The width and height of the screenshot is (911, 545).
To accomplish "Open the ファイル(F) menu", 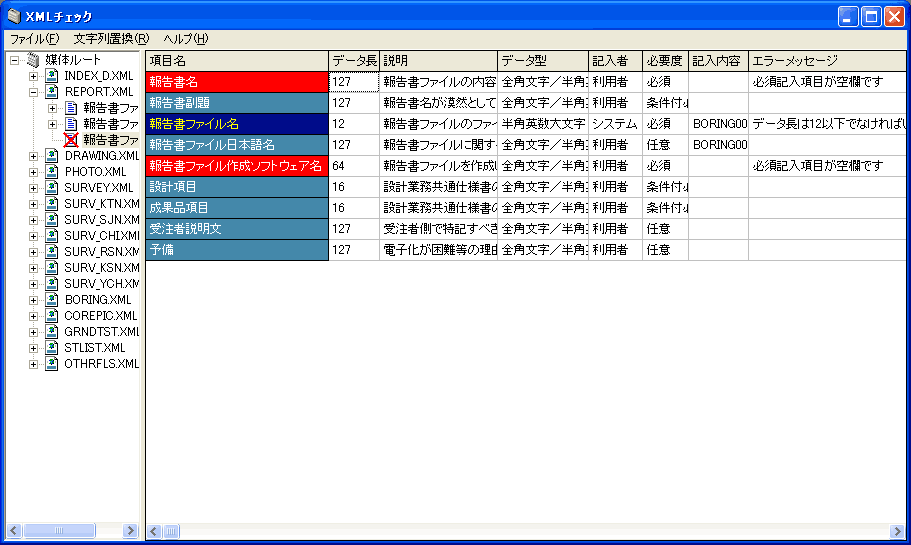I will pyautogui.click(x=35, y=39).
